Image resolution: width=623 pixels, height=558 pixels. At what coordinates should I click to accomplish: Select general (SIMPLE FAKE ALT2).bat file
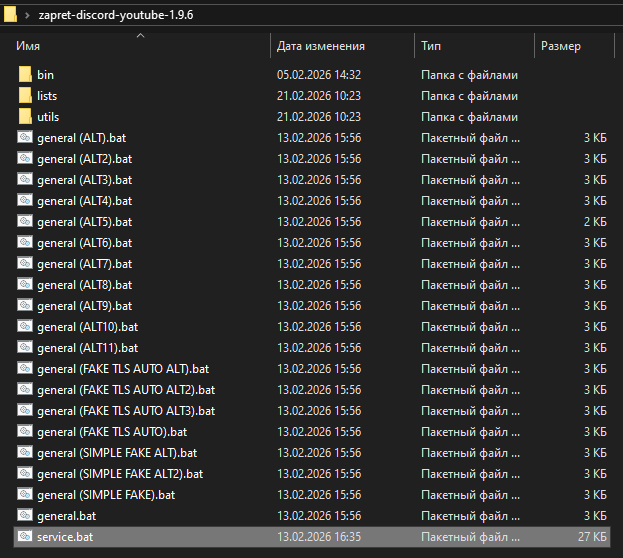click(x=120, y=474)
